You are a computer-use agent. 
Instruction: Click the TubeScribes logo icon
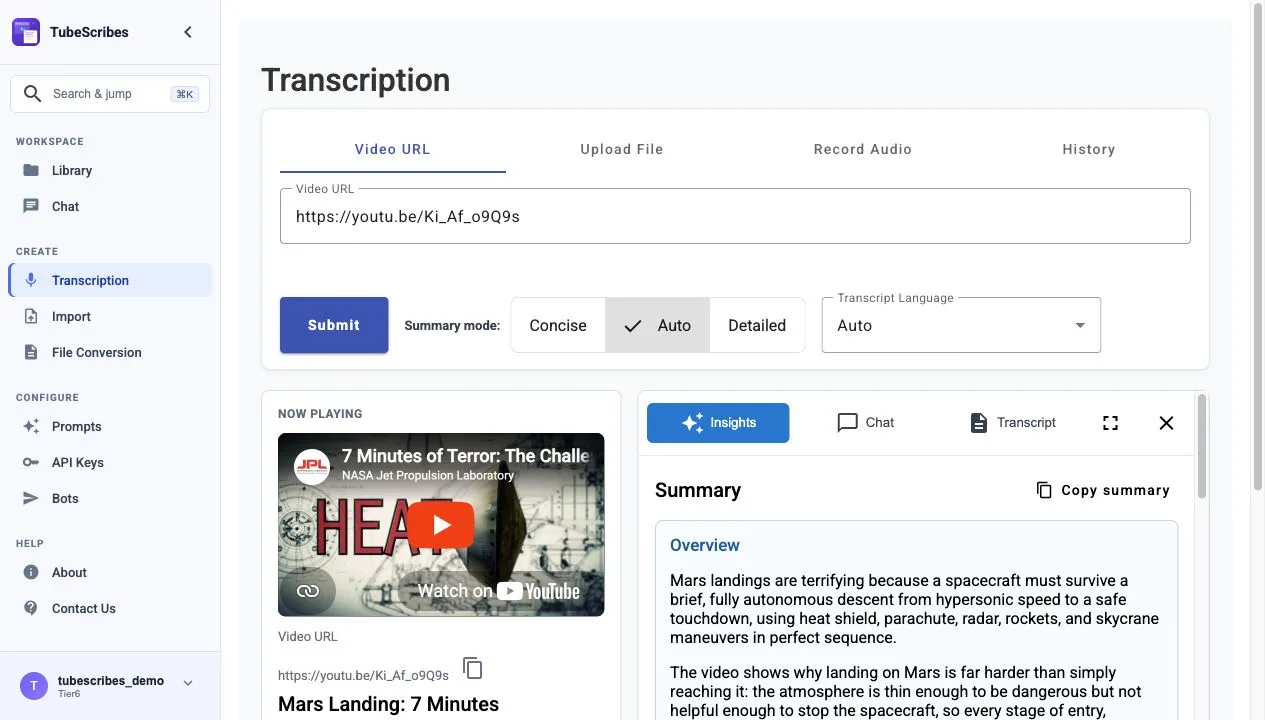pyautogui.click(x=26, y=32)
